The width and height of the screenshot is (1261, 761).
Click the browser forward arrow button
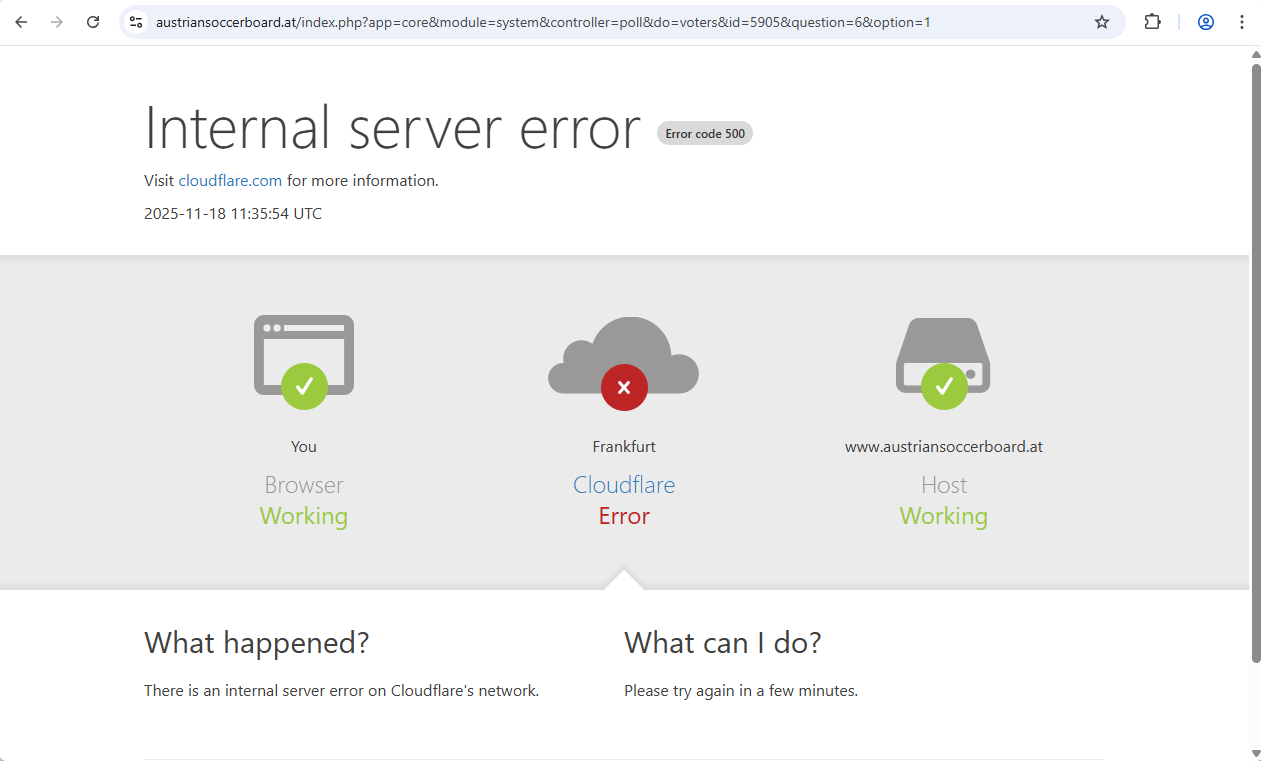(57, 22)
